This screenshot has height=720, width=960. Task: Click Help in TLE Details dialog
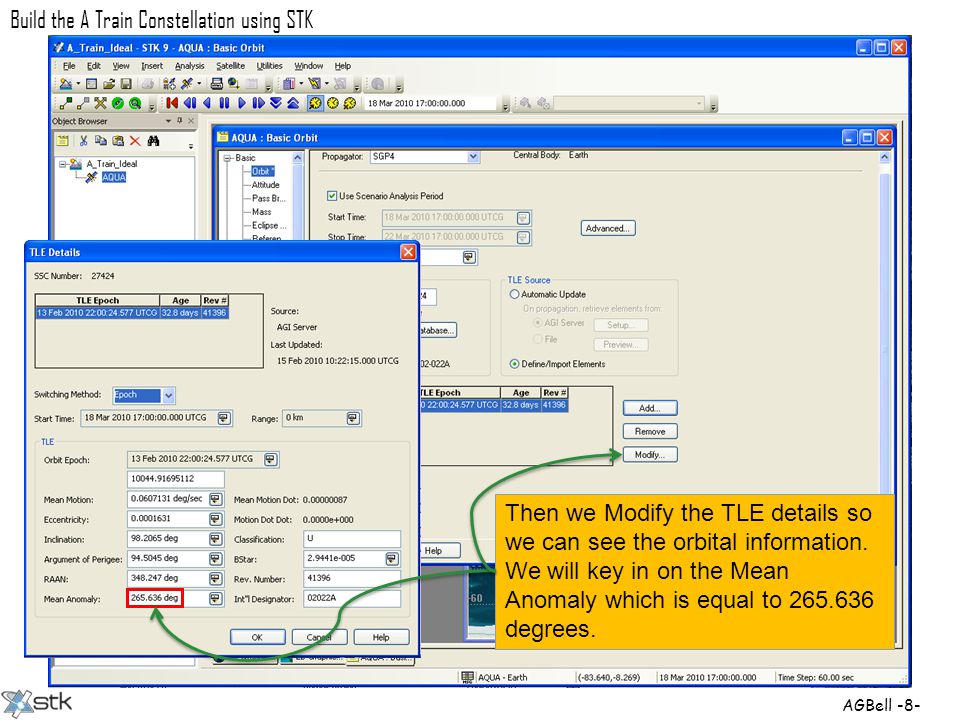click(381, 637)
